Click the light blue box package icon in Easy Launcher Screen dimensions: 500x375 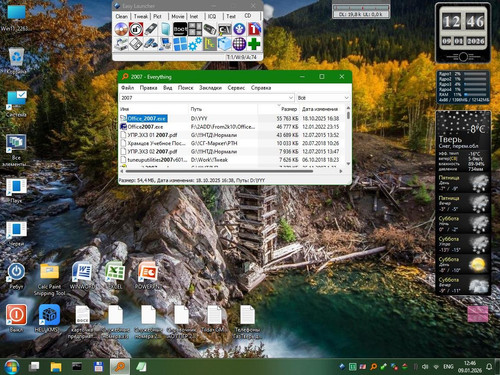[225, 44]
